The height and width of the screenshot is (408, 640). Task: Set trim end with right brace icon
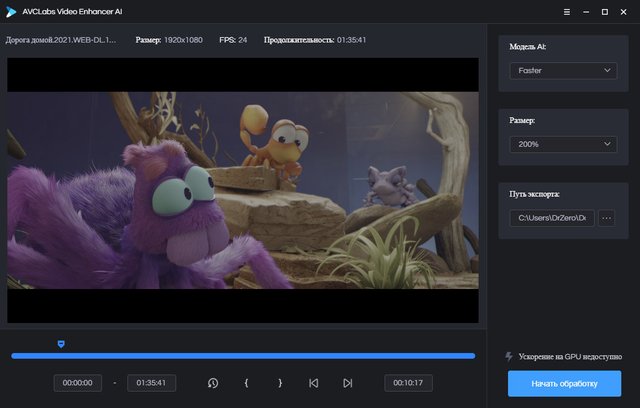[x=280, y=383]
